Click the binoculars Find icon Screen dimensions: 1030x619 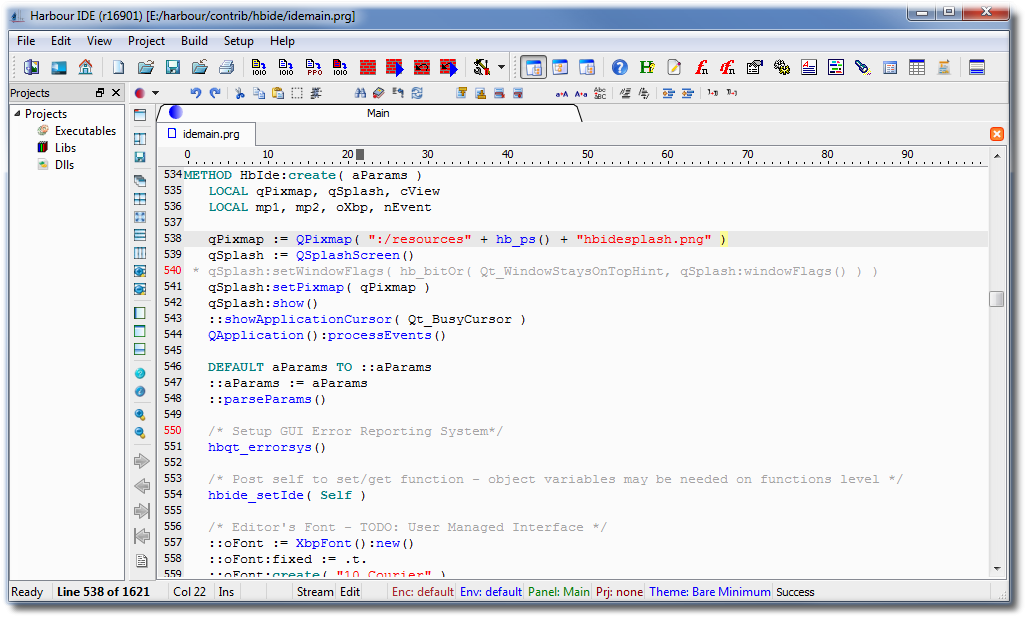(x=361, y=93)
